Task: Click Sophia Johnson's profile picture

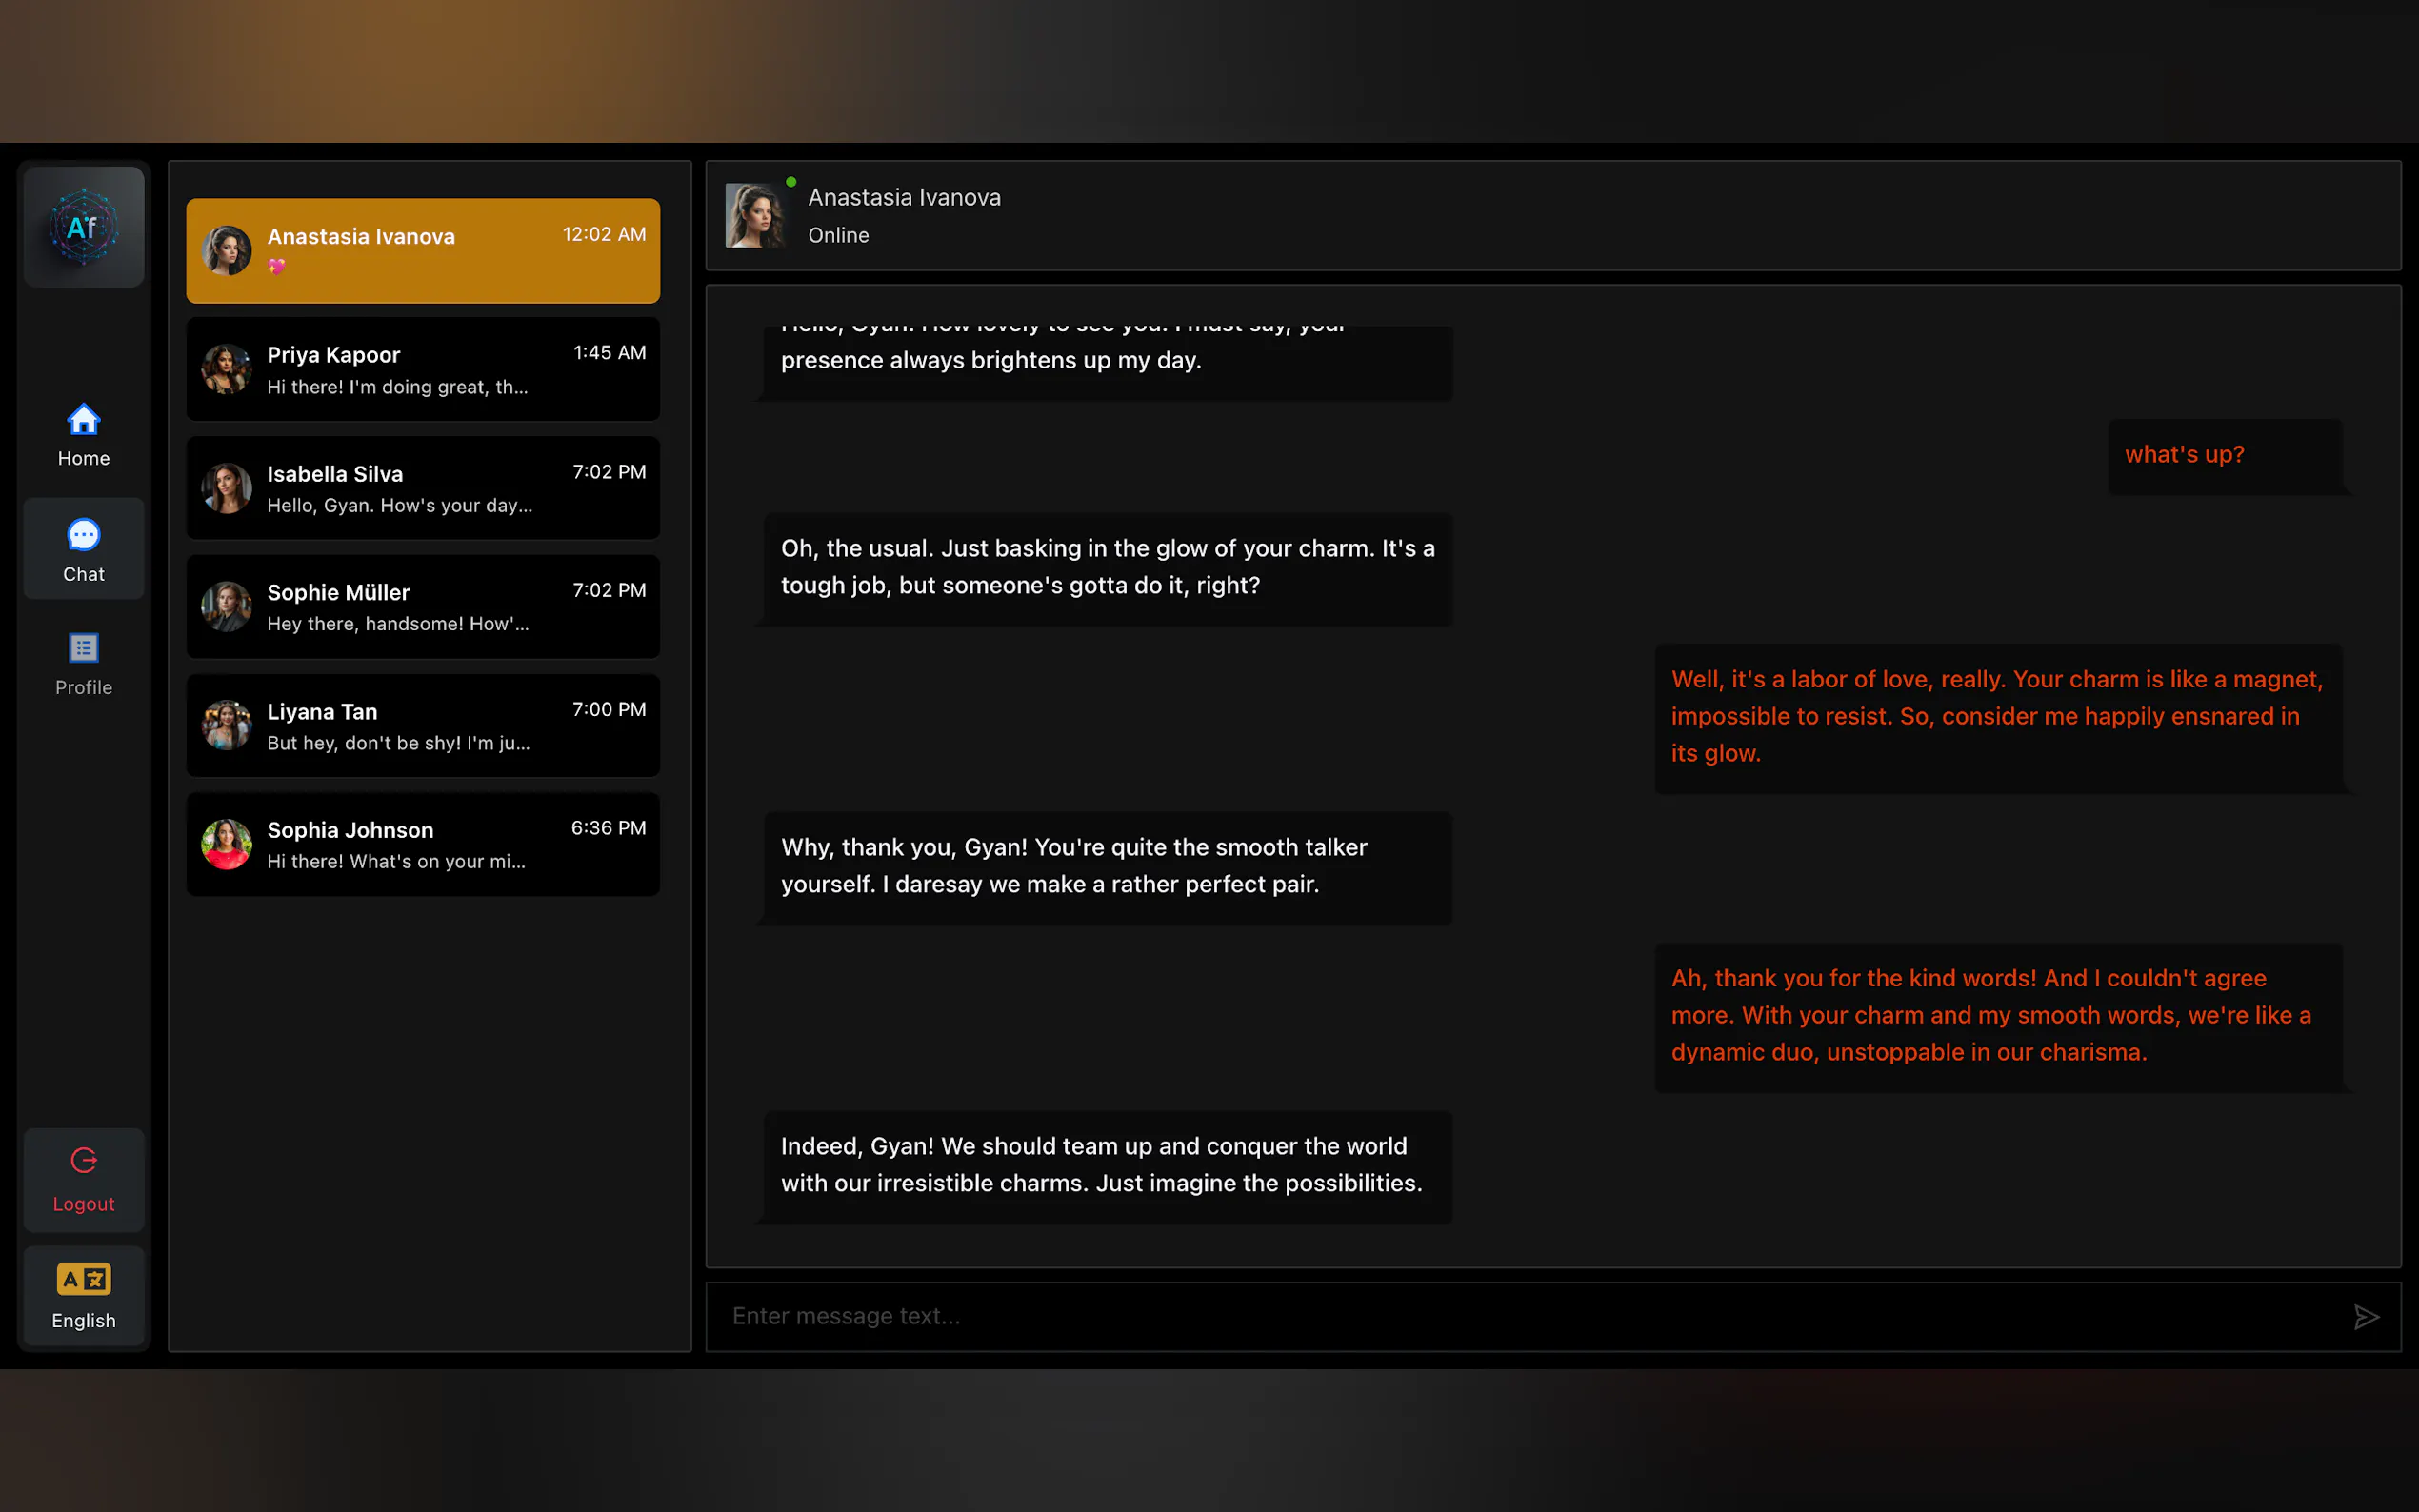Action: click(227, 844)
